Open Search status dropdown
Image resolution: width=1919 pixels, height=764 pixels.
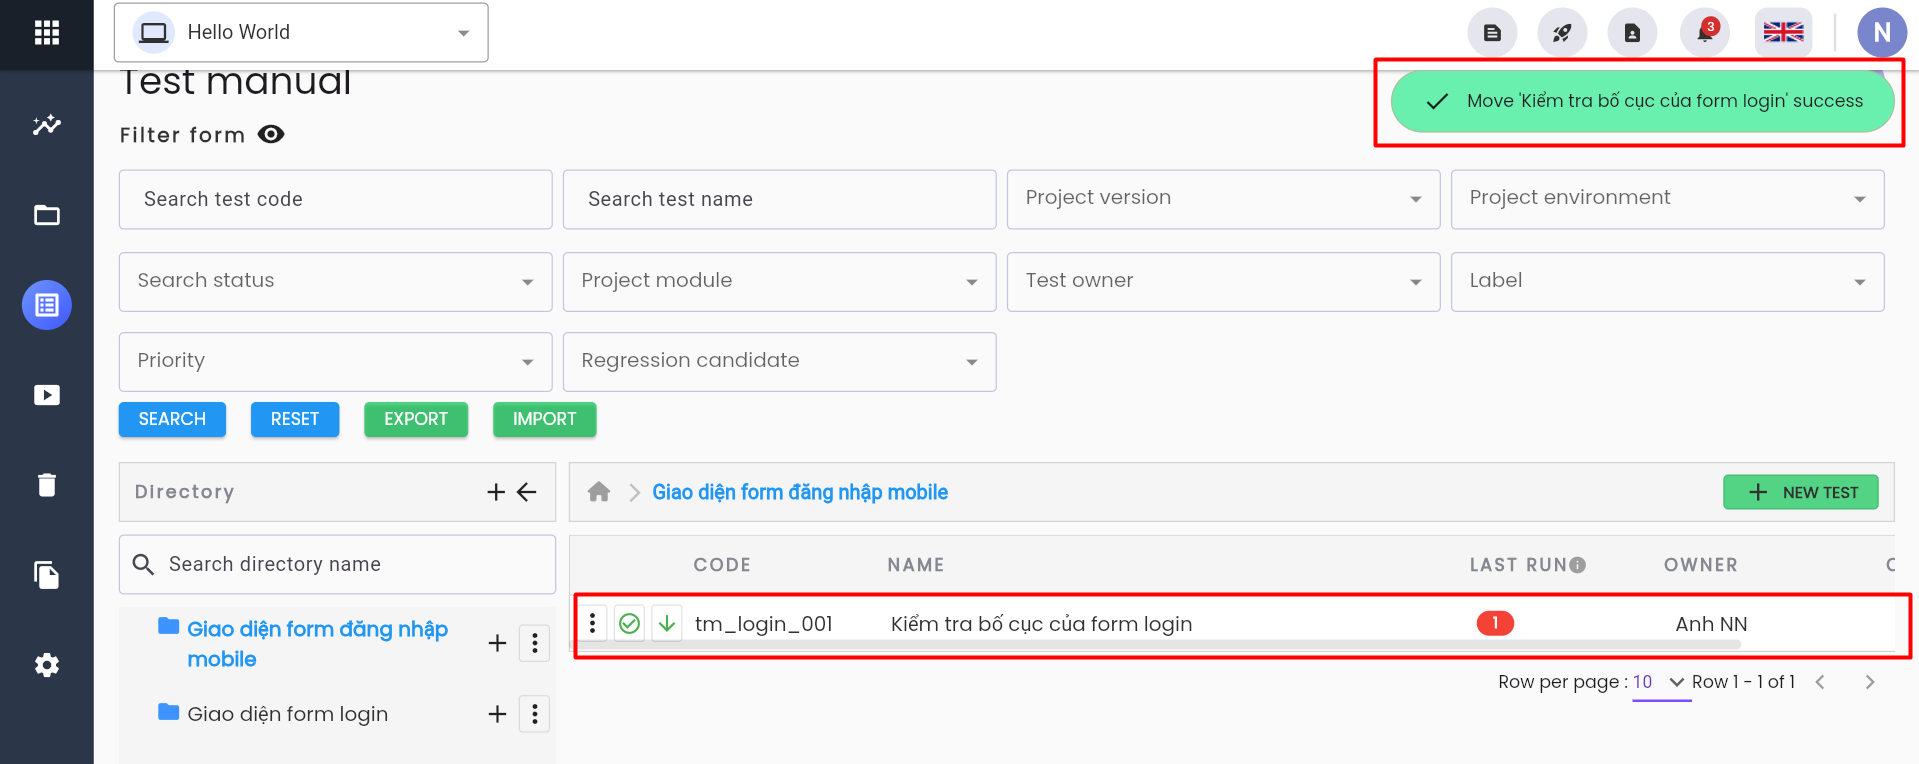point(335,282)
